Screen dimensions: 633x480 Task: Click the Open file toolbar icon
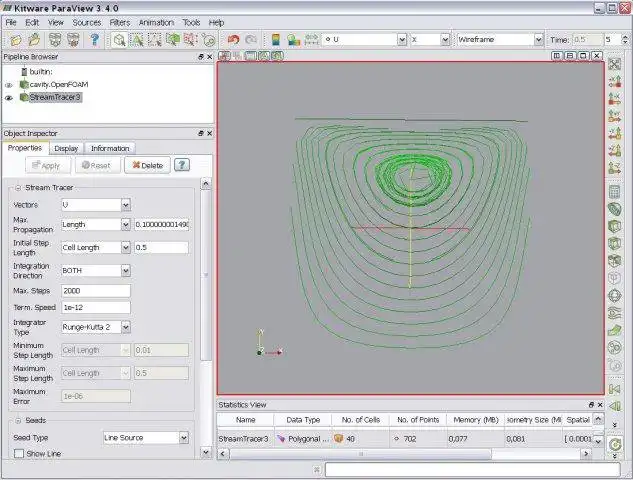pyautogui.click(x=16, y=40)
